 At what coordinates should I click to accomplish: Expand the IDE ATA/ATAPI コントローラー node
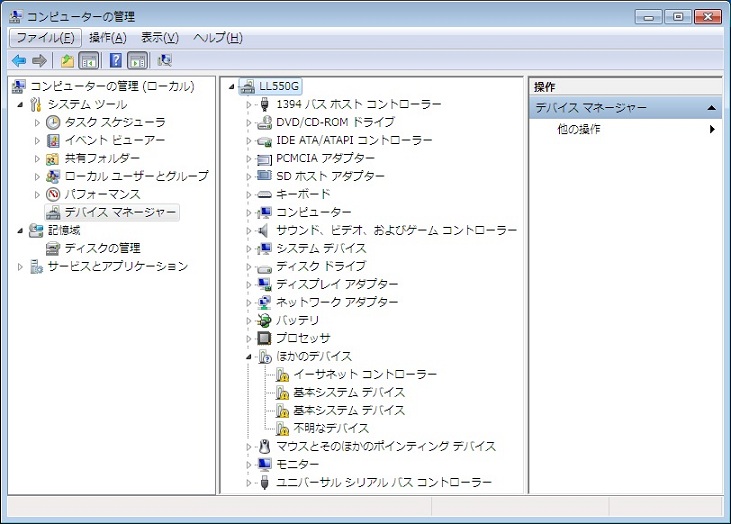click(248, 141)
